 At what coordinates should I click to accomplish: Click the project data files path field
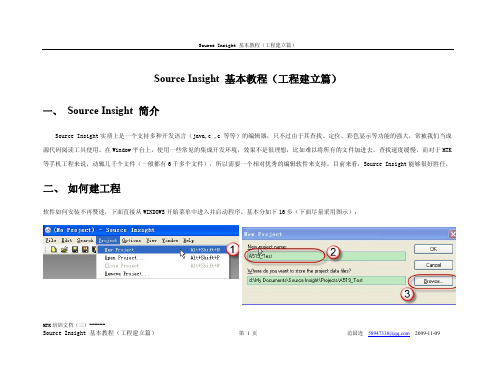click(326, 280)
